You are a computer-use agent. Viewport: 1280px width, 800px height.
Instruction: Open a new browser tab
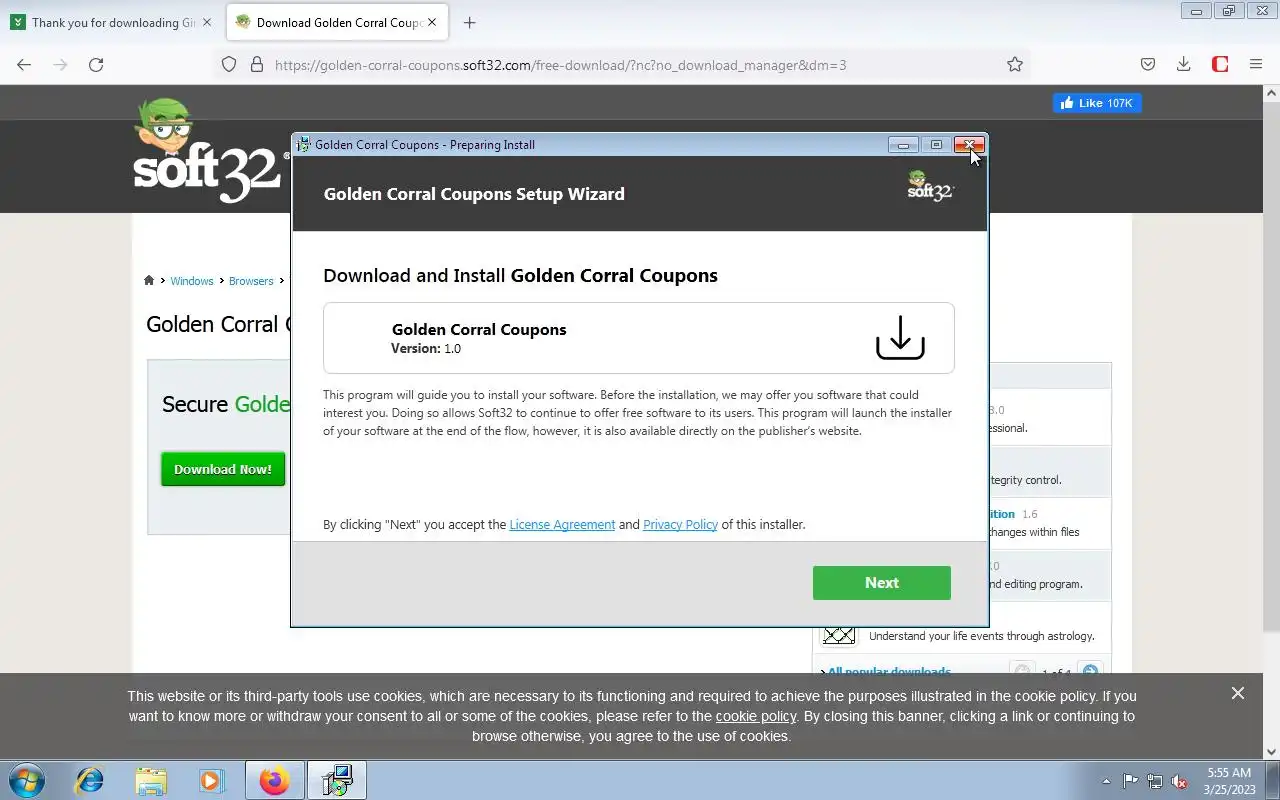coord(470,22)
